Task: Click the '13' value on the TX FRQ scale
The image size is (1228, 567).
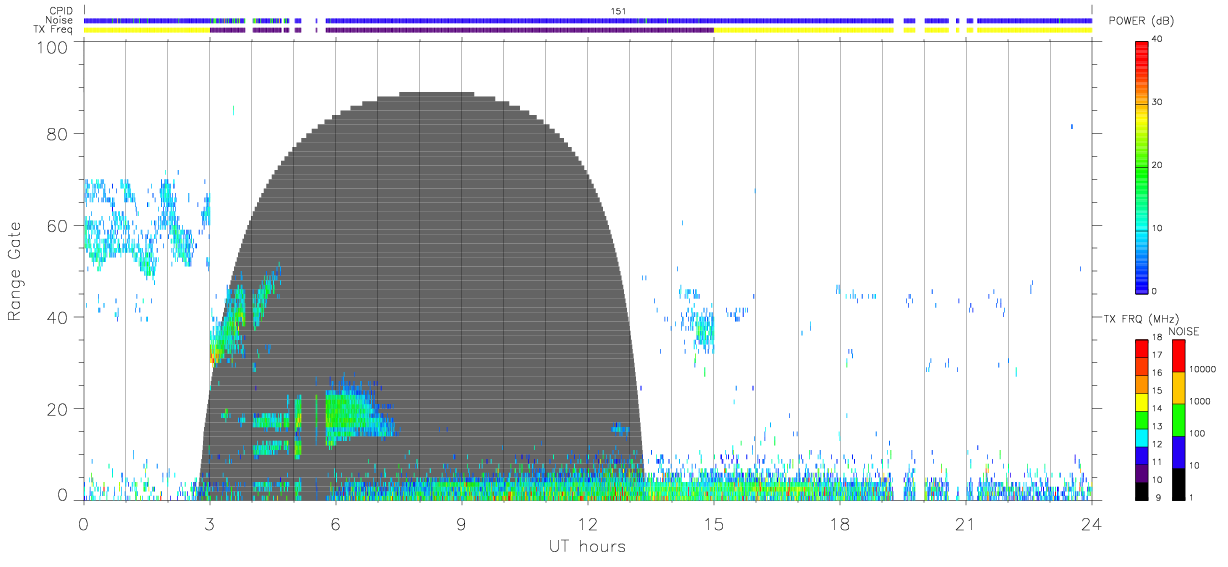Action: click(1157, 427)
